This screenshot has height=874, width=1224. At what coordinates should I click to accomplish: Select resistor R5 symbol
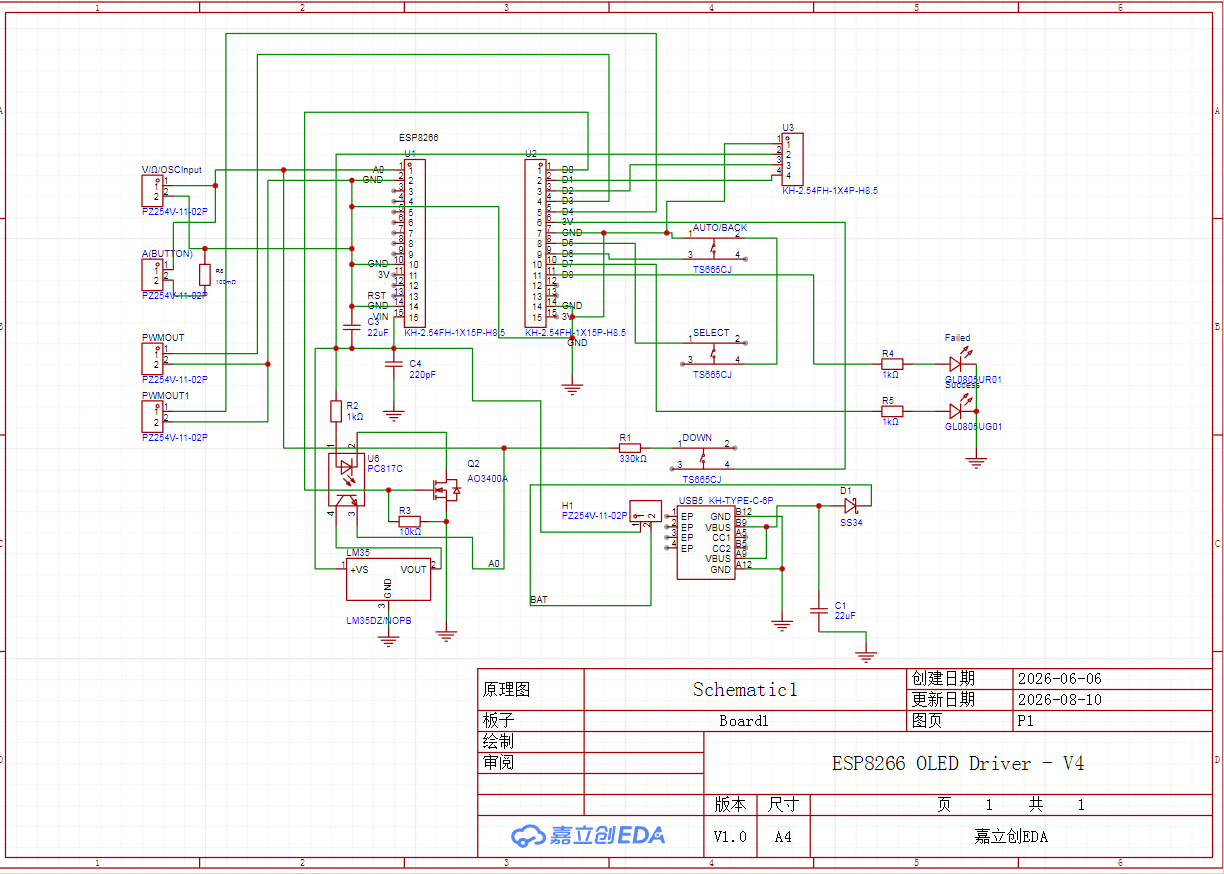(891, 411)
